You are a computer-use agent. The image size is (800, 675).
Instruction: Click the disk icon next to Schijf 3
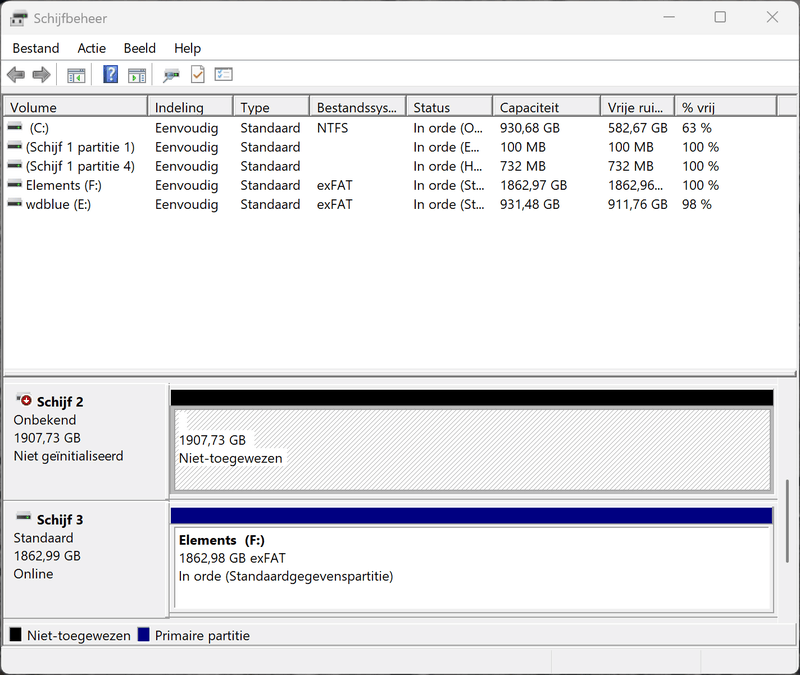(x=23, y=517)
